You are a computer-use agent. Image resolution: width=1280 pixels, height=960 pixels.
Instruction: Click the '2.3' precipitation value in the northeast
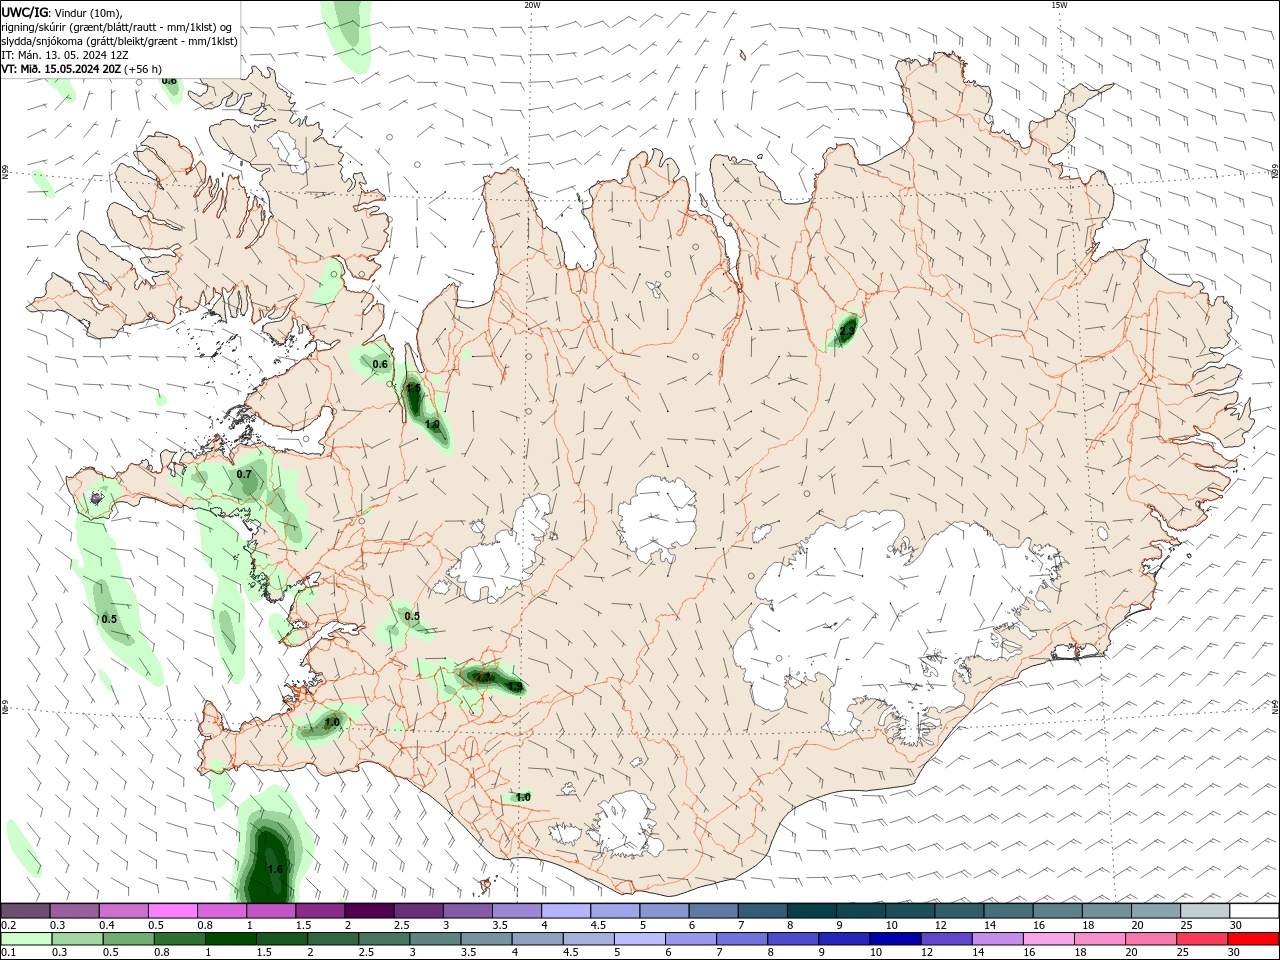847,330
